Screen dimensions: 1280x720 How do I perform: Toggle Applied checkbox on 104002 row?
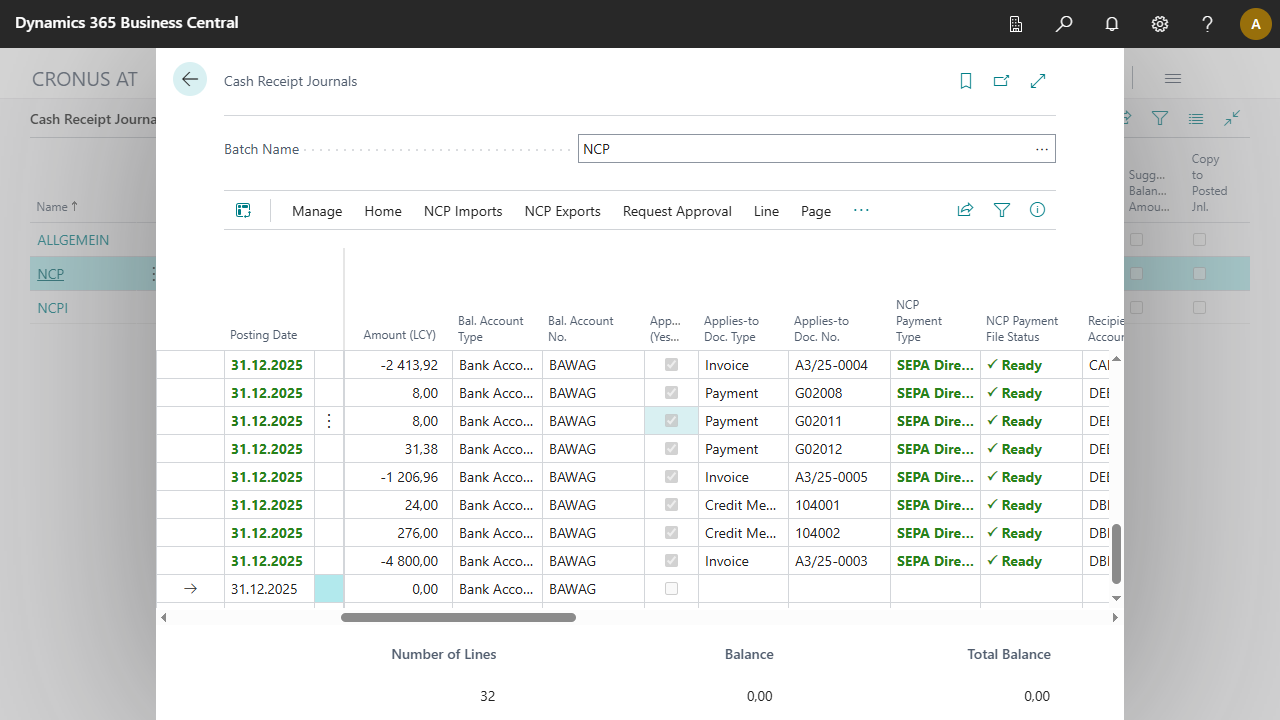tap(671, 533)
